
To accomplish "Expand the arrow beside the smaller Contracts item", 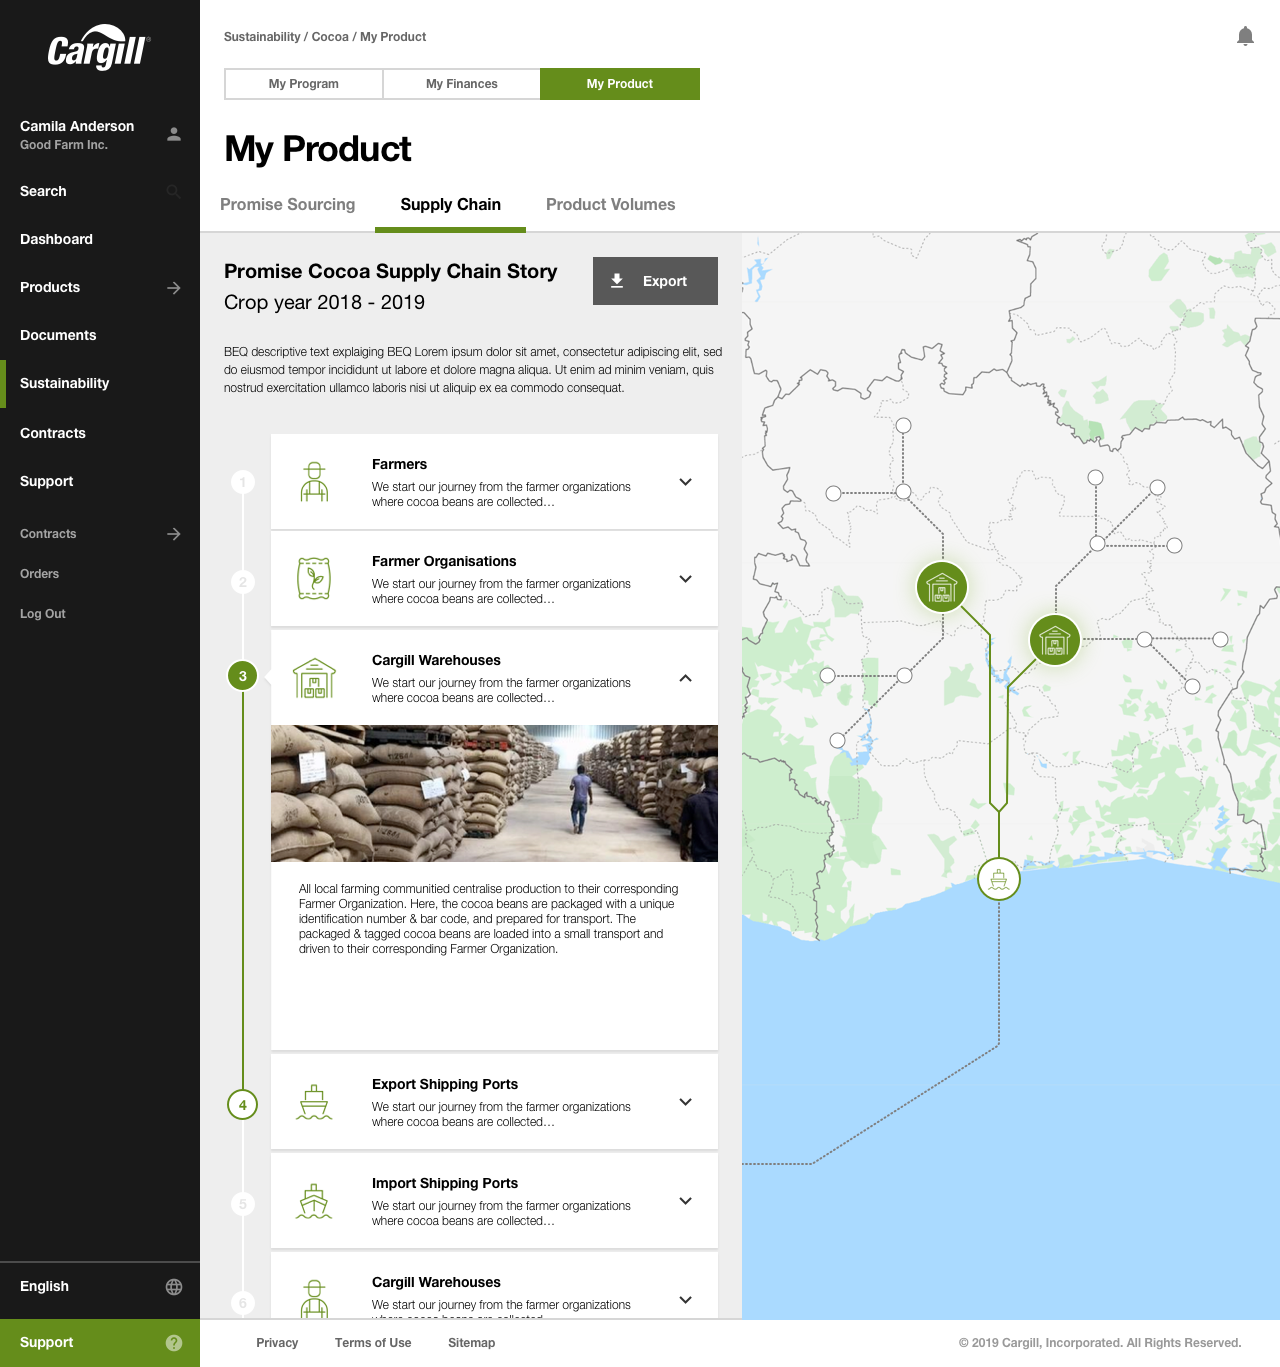I will tap(174, 534).
